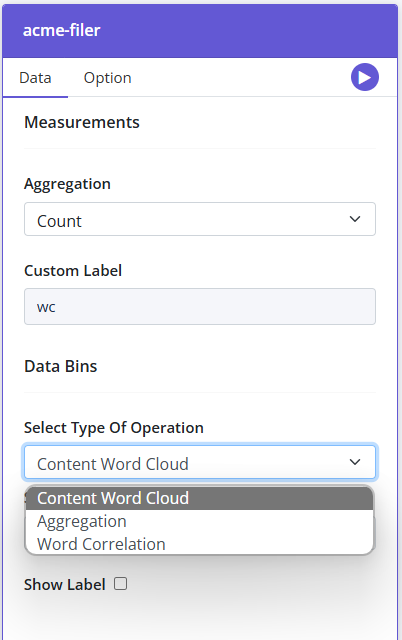Click the acme-filer panel title
The width and height of the screenshot is (402, 640).
[x=61, y=30]
